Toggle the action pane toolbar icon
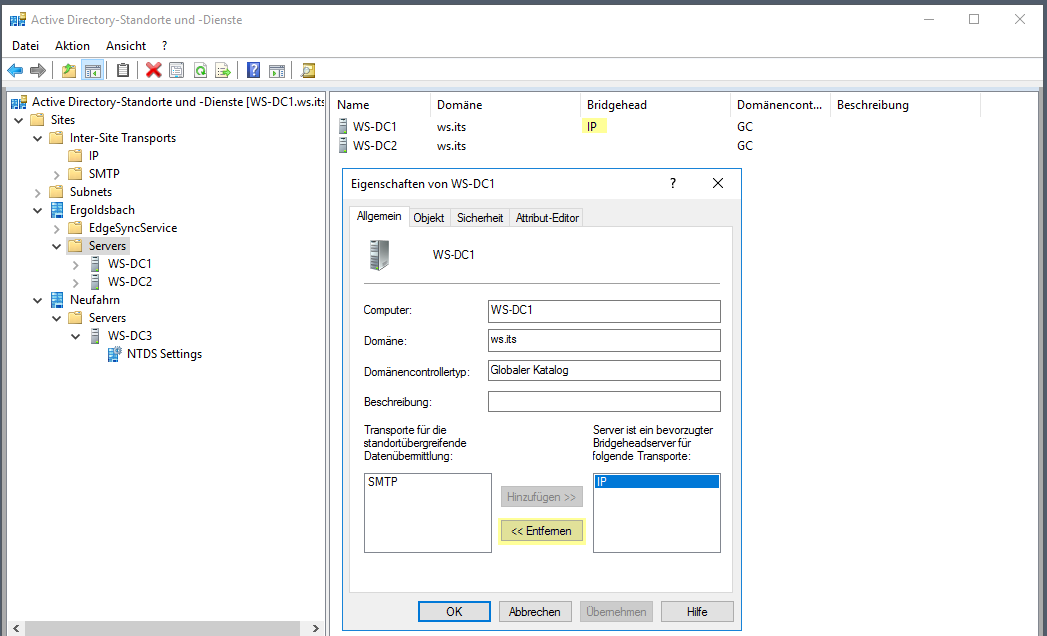Image resolution: width=1047 pixels, height=636 pixels. (x=276, y=70)
